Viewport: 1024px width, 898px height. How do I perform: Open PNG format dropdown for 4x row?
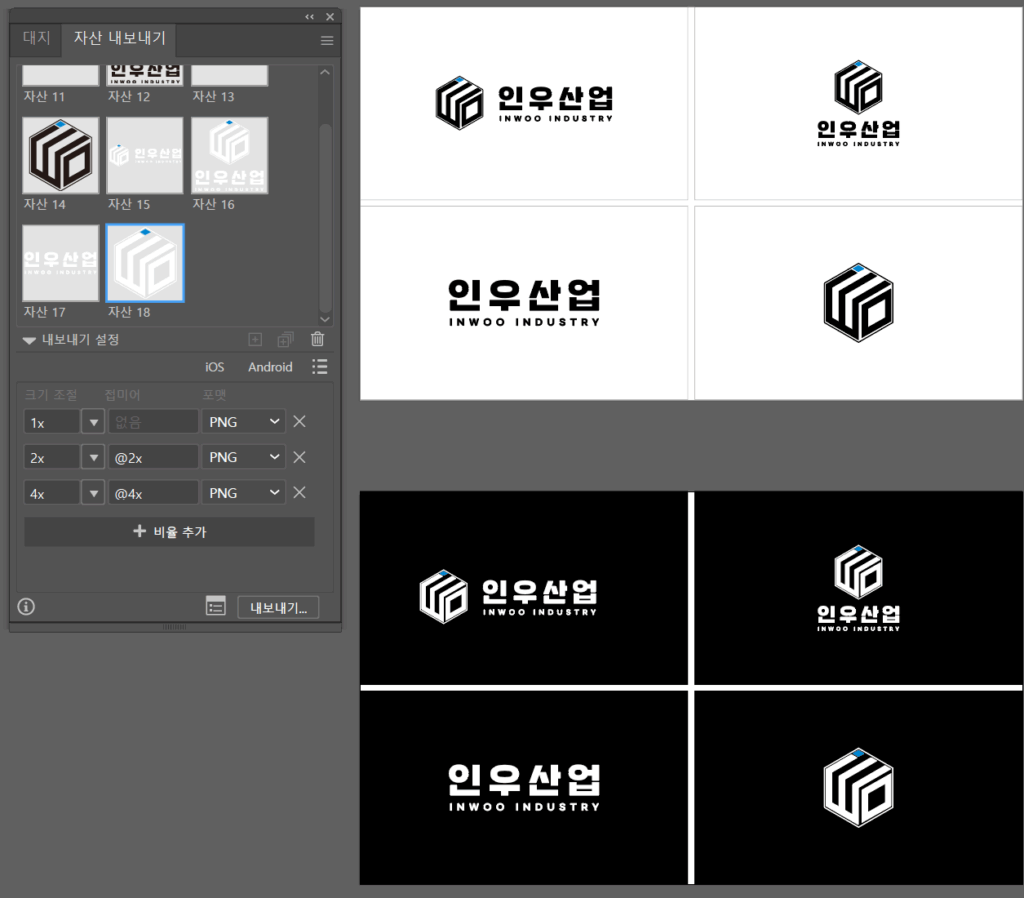point(243,493)
